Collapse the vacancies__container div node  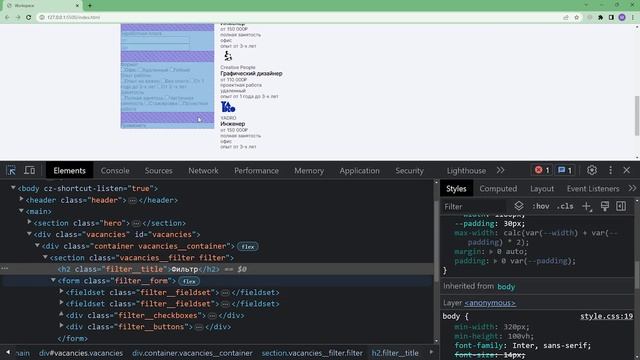(x=37, y=245)
